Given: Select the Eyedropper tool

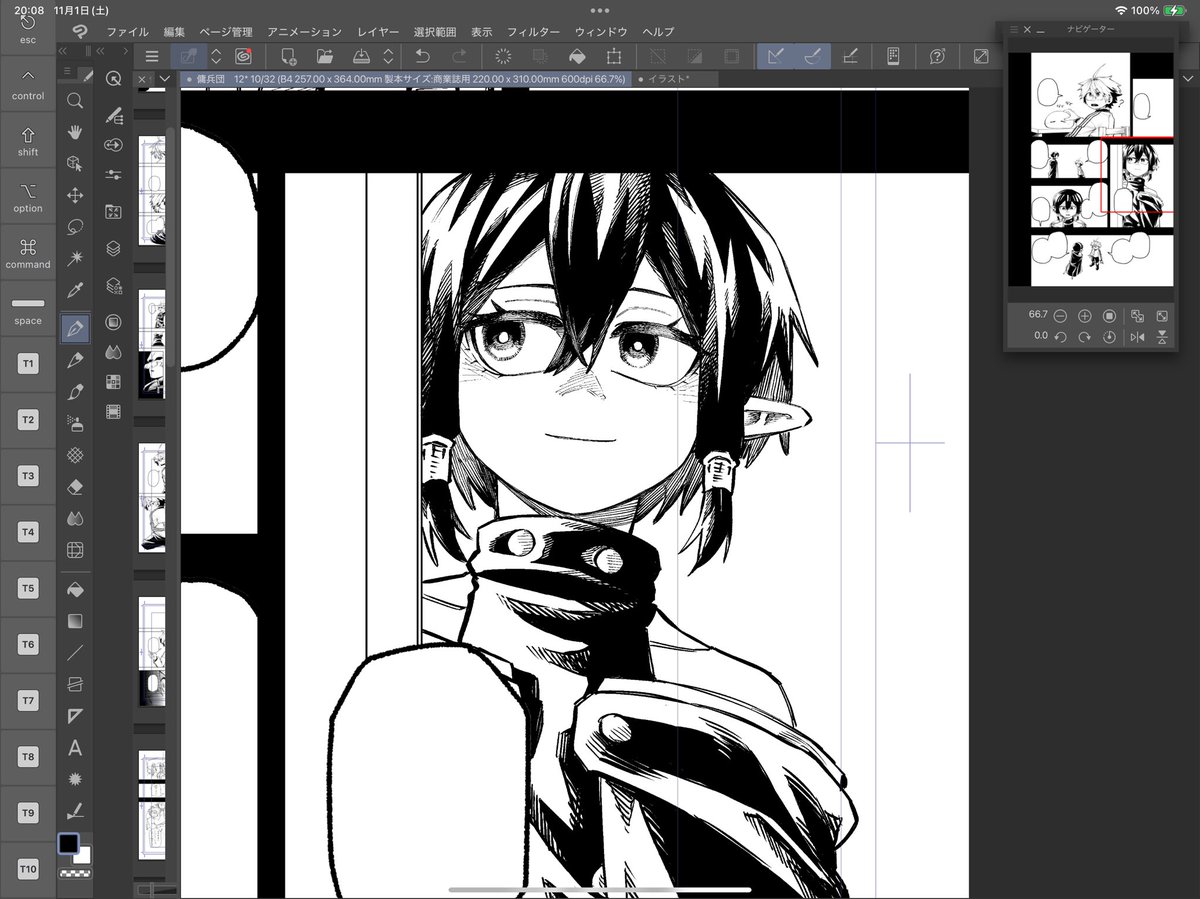Looking at the screenshot, I should pyautogui.click(x=74, y=291).
